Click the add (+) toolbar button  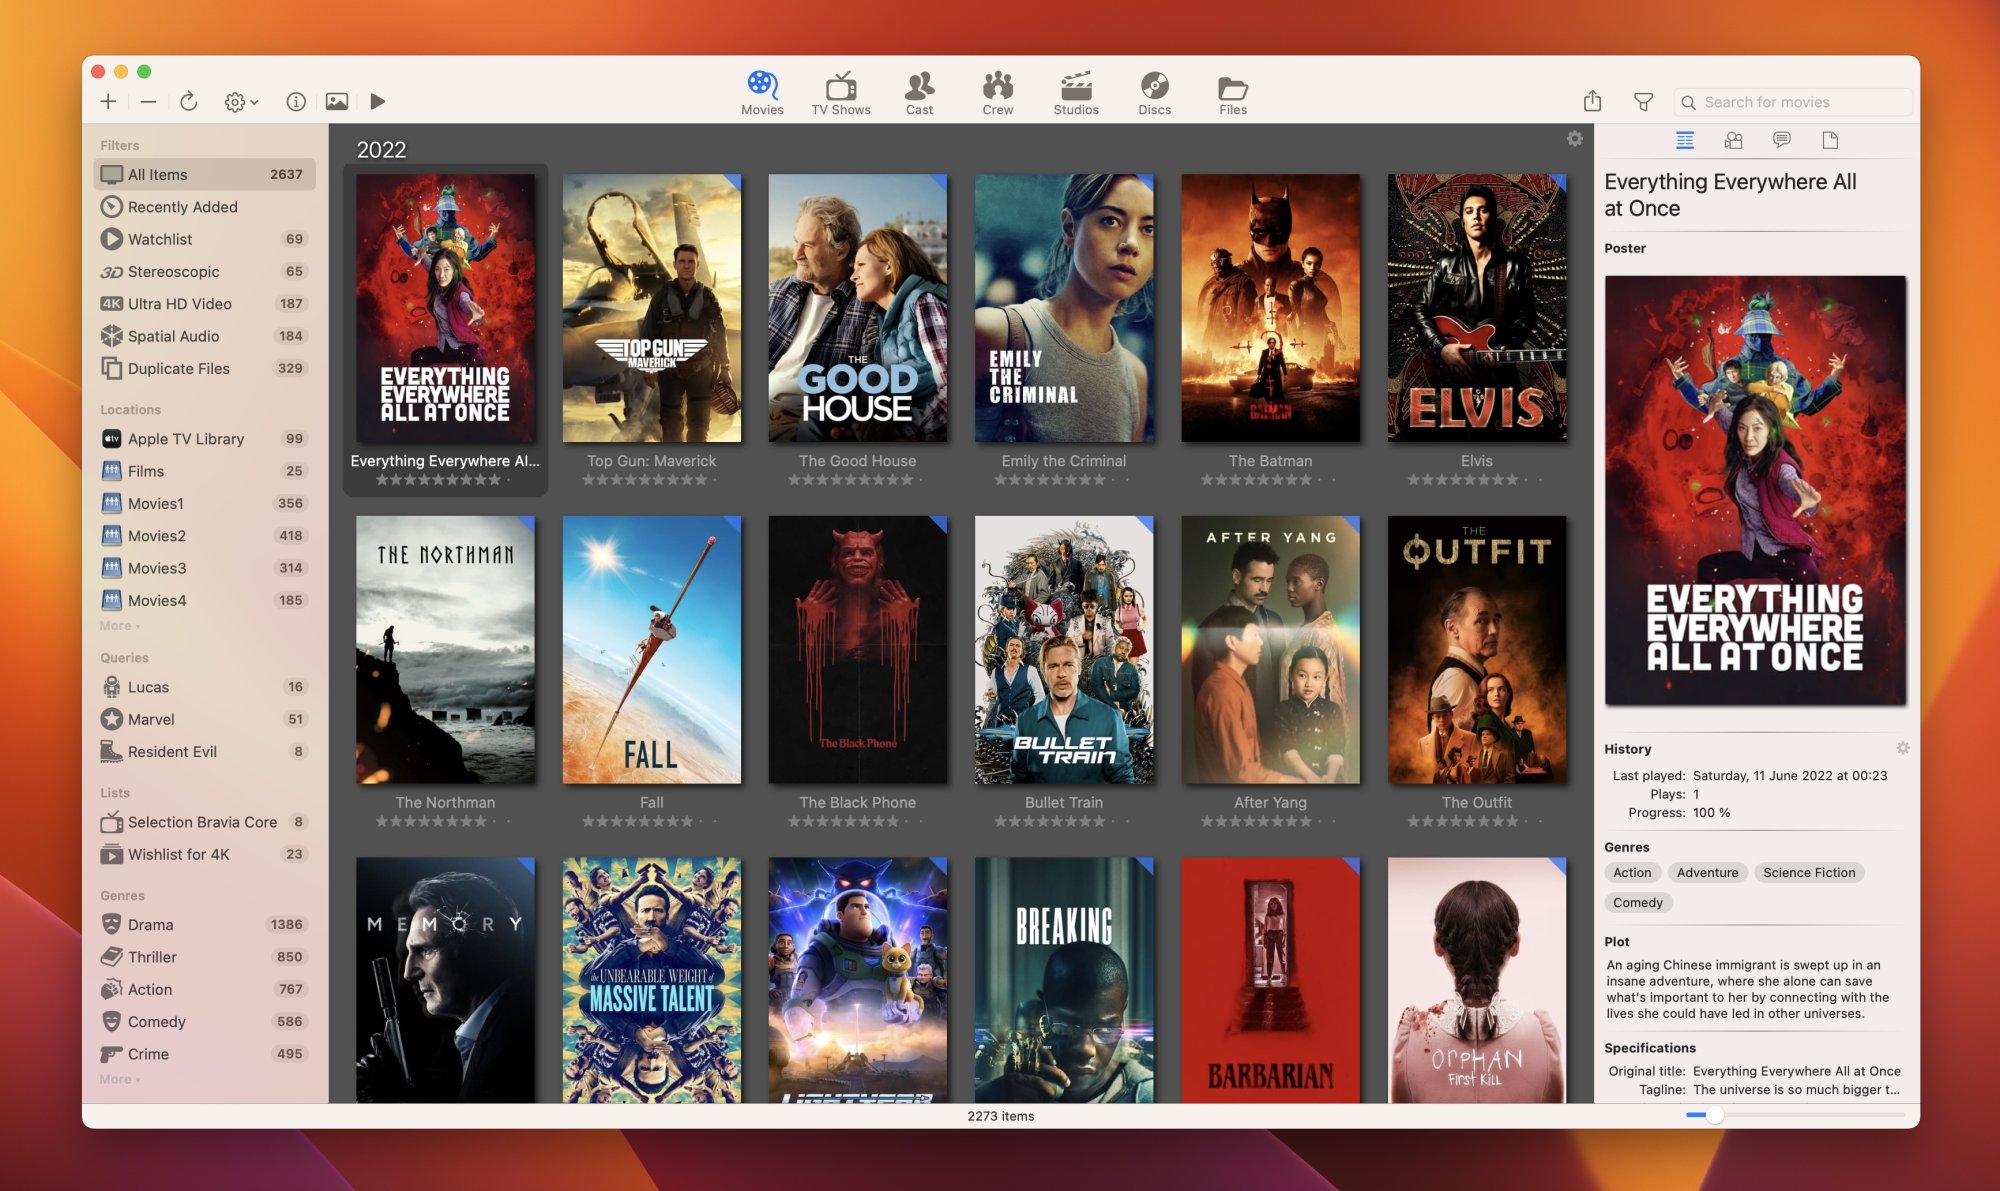coord(108,101)
